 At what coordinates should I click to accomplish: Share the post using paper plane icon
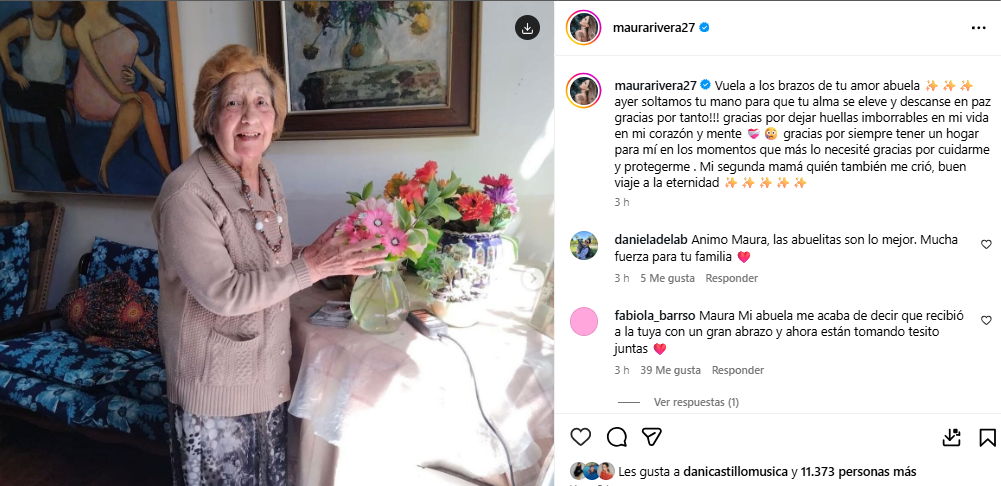pyautogui.click(x=651, y=437)
